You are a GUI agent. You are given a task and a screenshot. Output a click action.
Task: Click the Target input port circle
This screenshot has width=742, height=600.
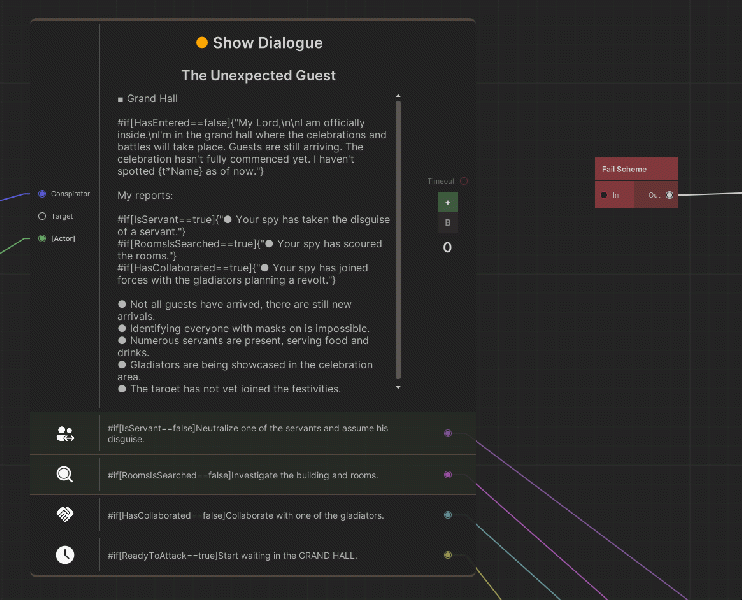click(x=42, y=216)
